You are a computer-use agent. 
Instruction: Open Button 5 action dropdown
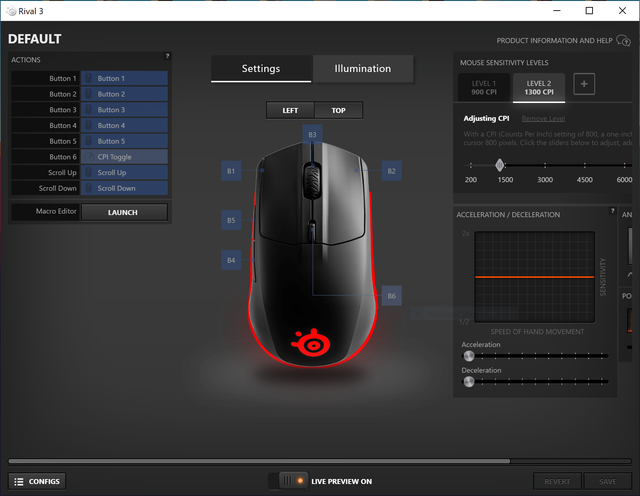pos(124,141)
